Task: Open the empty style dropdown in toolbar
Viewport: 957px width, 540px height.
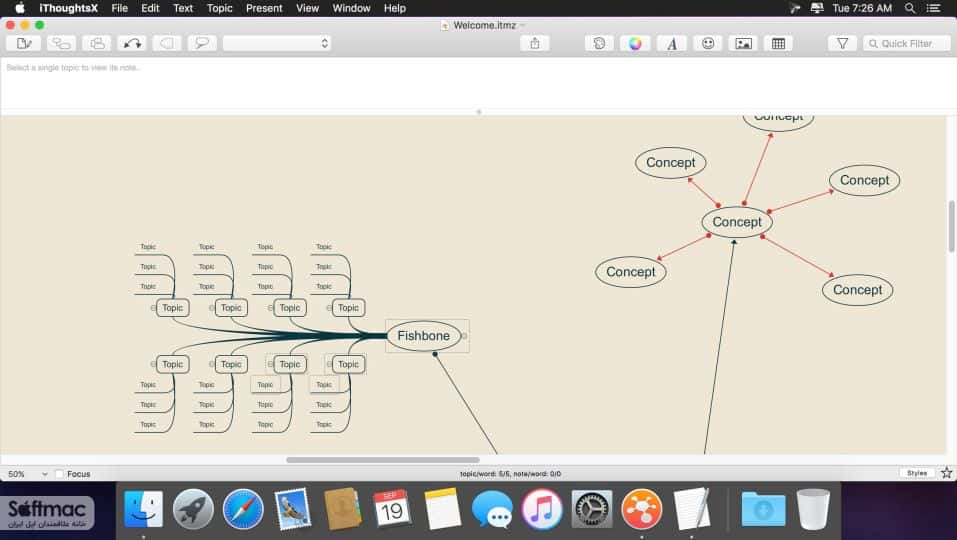Action: [277, 43]
